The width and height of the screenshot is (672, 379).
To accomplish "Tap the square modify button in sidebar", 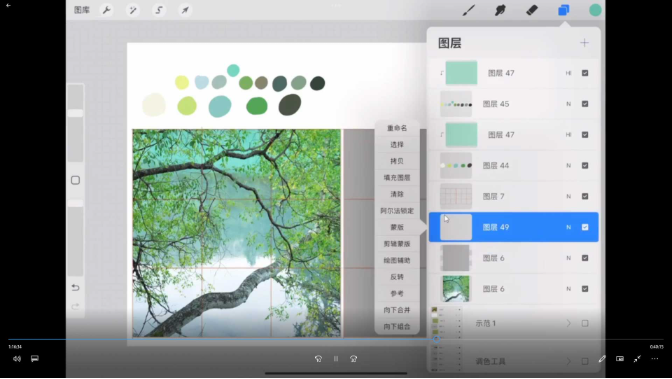I will (75, 180).
